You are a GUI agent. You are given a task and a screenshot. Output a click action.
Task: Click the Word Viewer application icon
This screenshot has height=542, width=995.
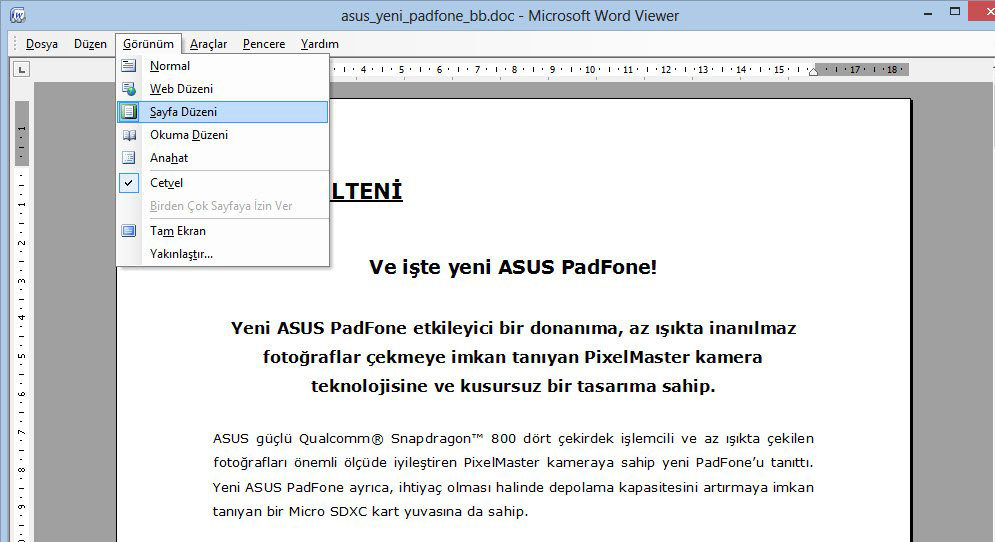pos(18,15)
